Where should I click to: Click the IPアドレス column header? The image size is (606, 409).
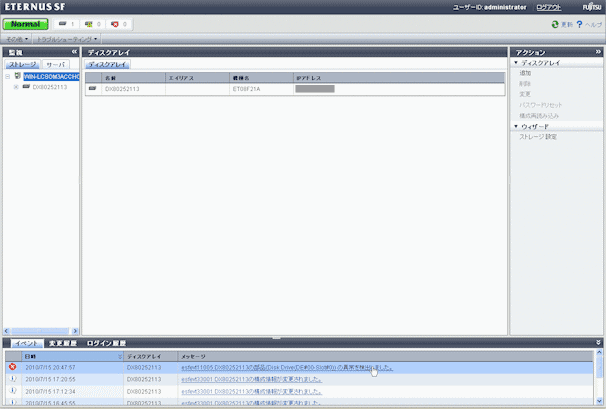pyautogui.click(x=399, y=78)
